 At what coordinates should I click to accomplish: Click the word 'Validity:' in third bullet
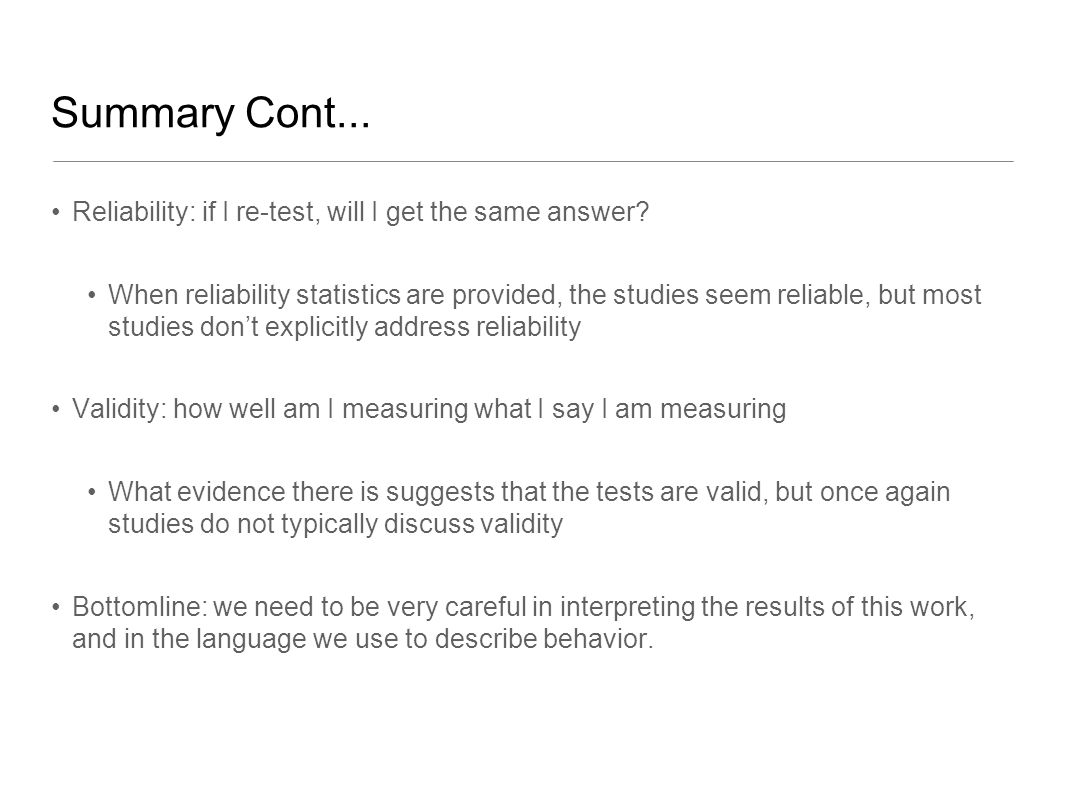(120, 409)
